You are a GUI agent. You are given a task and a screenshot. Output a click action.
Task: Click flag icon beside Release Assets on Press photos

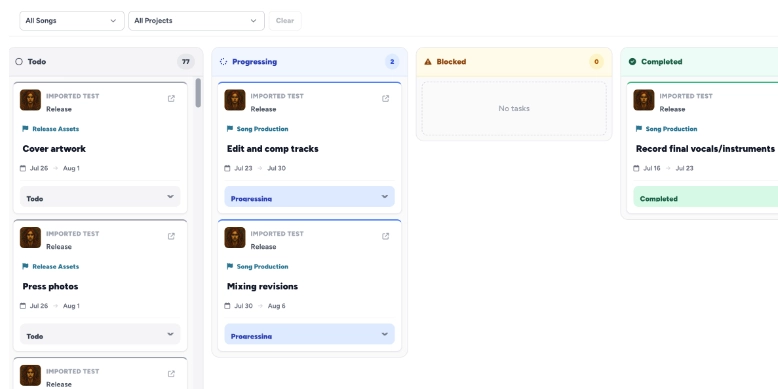[25, 266]
